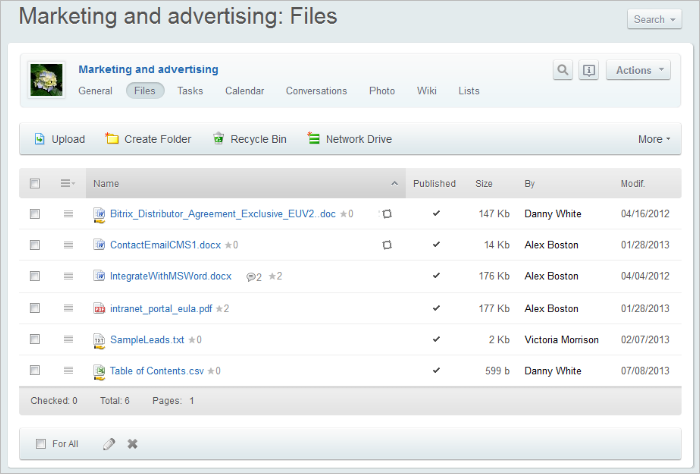Click the pencil edit icon at bottom
Viewport: 700px width, 474px height.
pos(109,443)
